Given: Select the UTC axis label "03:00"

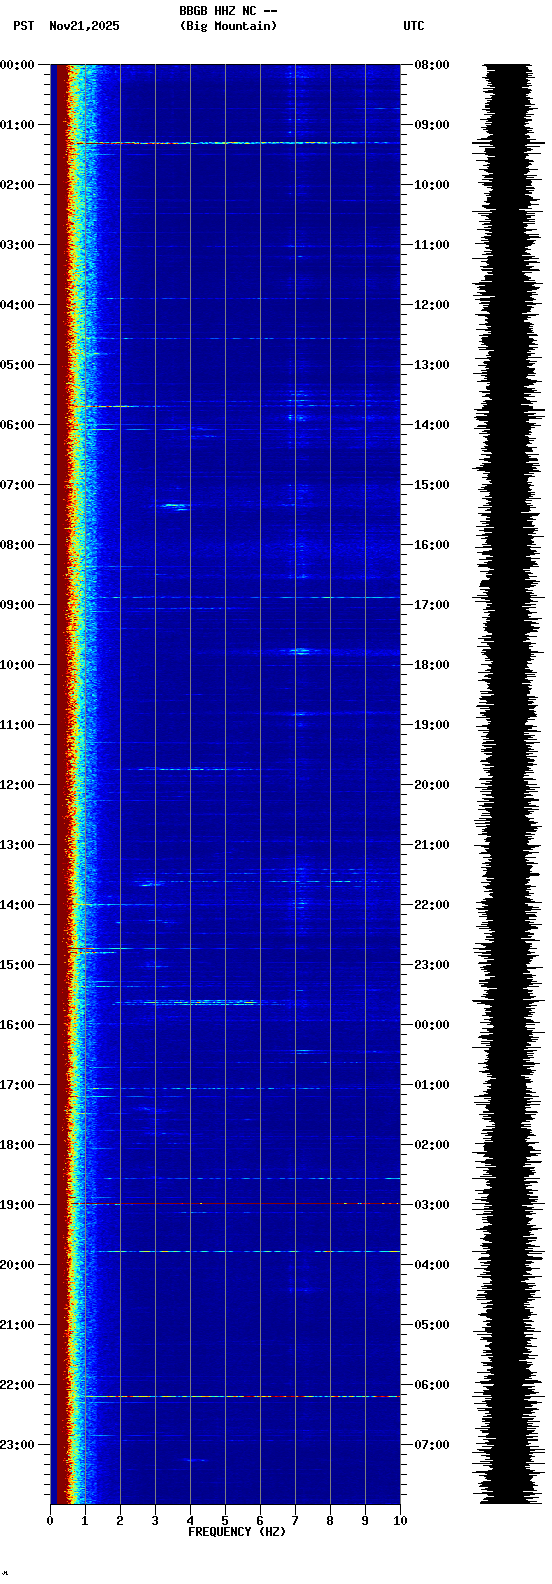Looking at the screenshot, I should [432, 1205].
